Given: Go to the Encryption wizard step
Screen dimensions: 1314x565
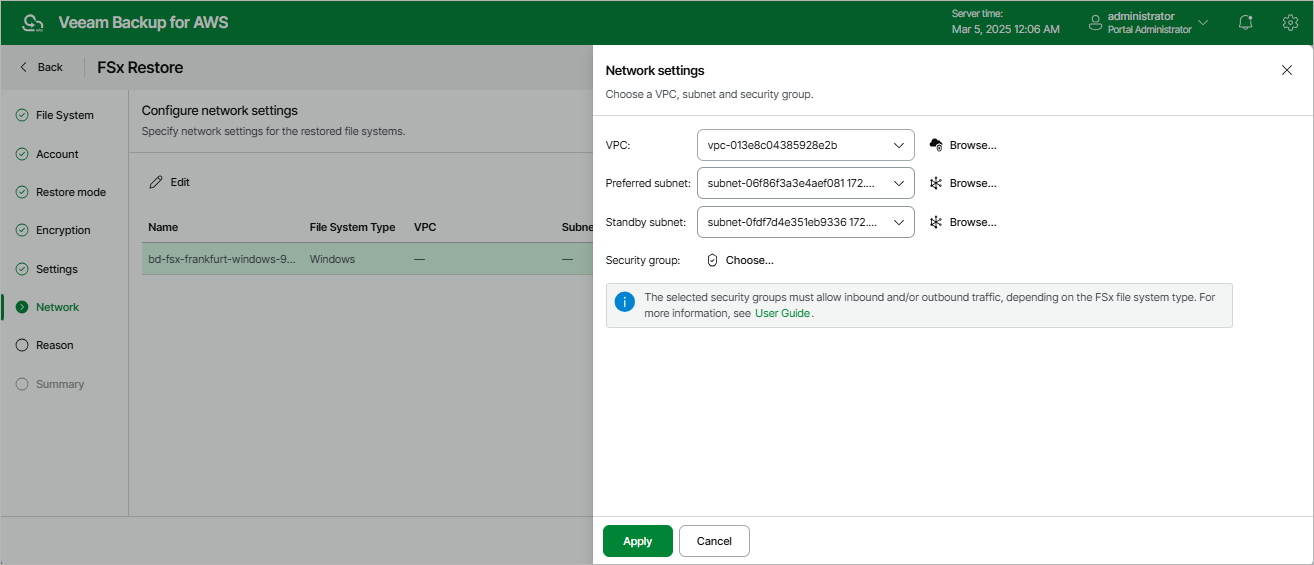Looking at the screenshot, I should coord(63,230).
